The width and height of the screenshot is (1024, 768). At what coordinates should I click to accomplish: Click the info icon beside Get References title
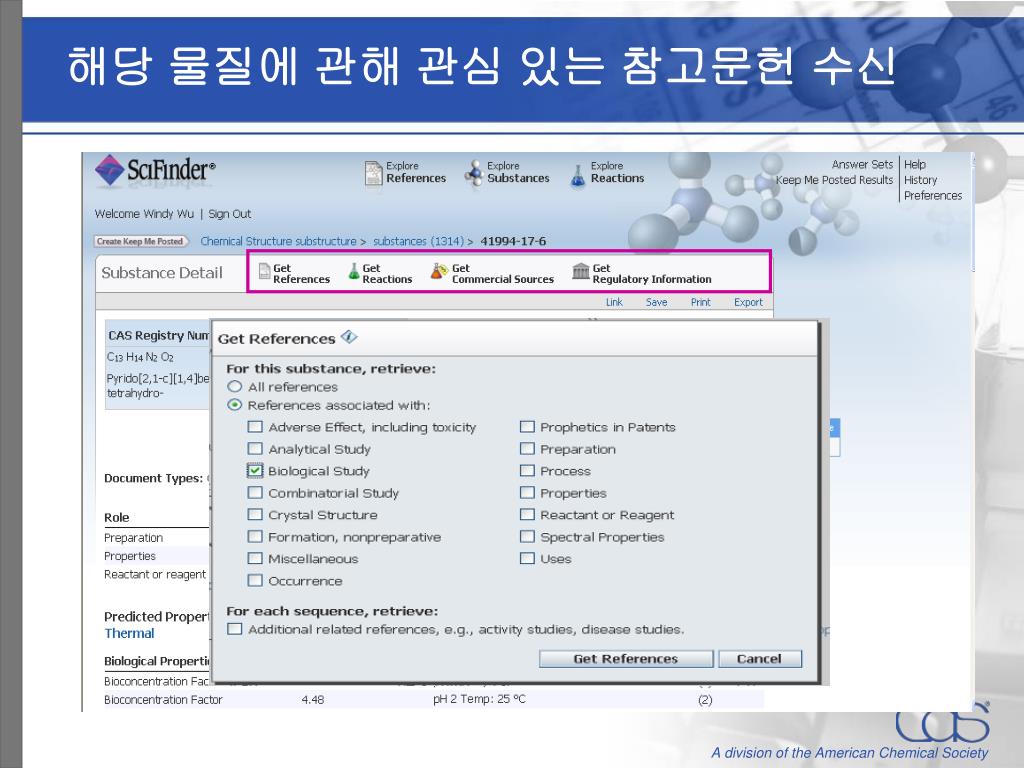tap(349, 337)
